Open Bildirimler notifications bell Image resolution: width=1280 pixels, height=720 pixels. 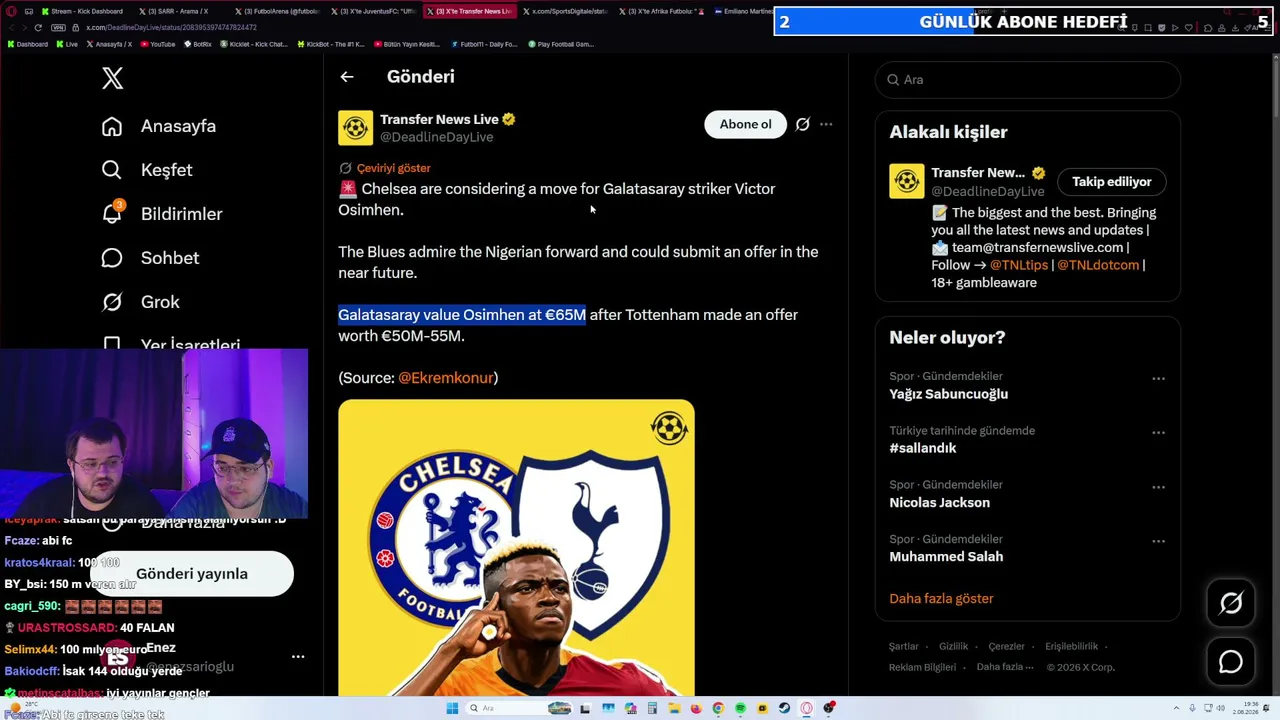coord(162,214)
